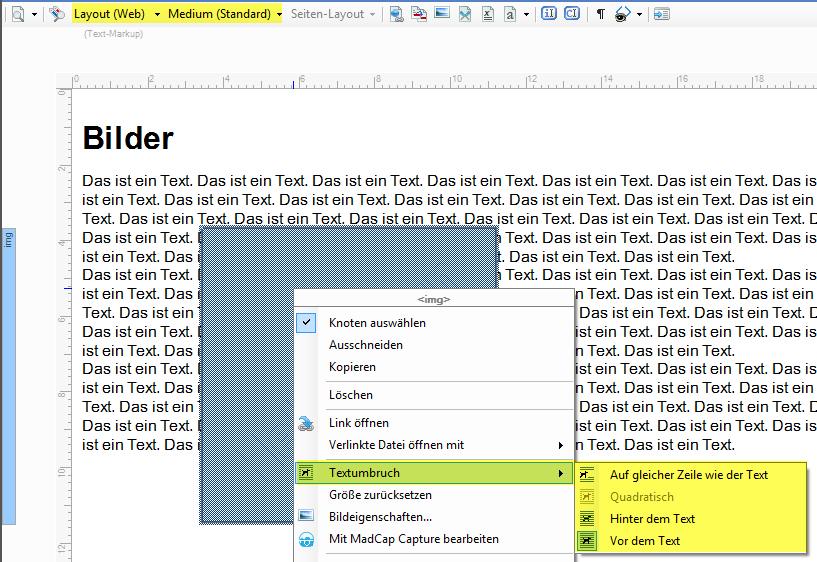This screenshot has width=817, height=562.
Task: Click the eye-with-tags markup visibility icon
Action: 622,14
